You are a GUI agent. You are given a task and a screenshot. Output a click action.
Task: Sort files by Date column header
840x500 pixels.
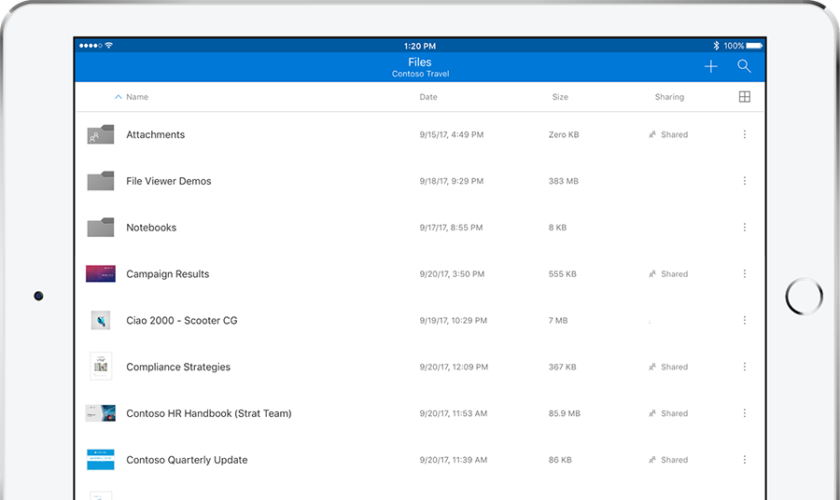point(428,97)
